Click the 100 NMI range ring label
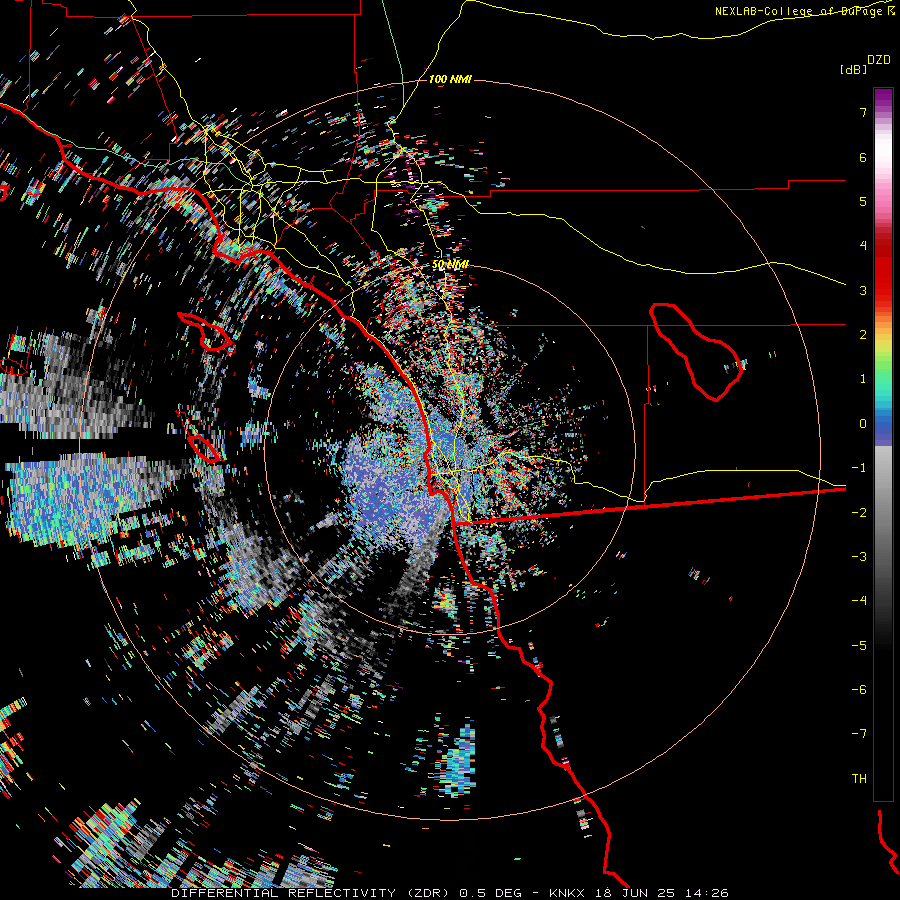The height and width of the screenshot is (900, 900). (x=450, y=79)
